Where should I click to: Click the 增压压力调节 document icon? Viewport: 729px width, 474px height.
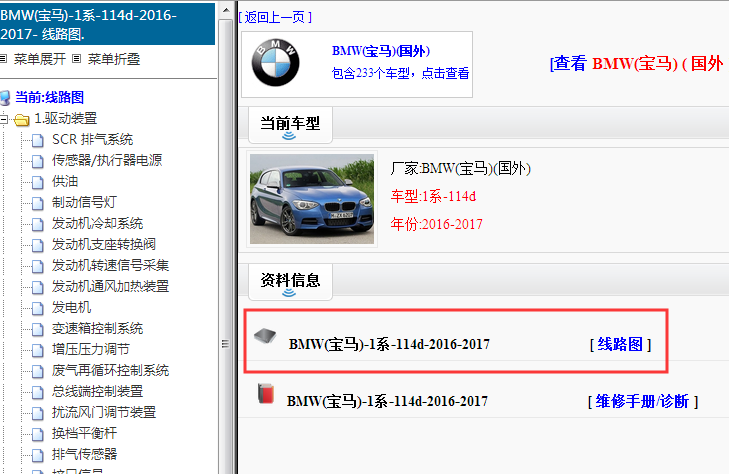(38, 350)
